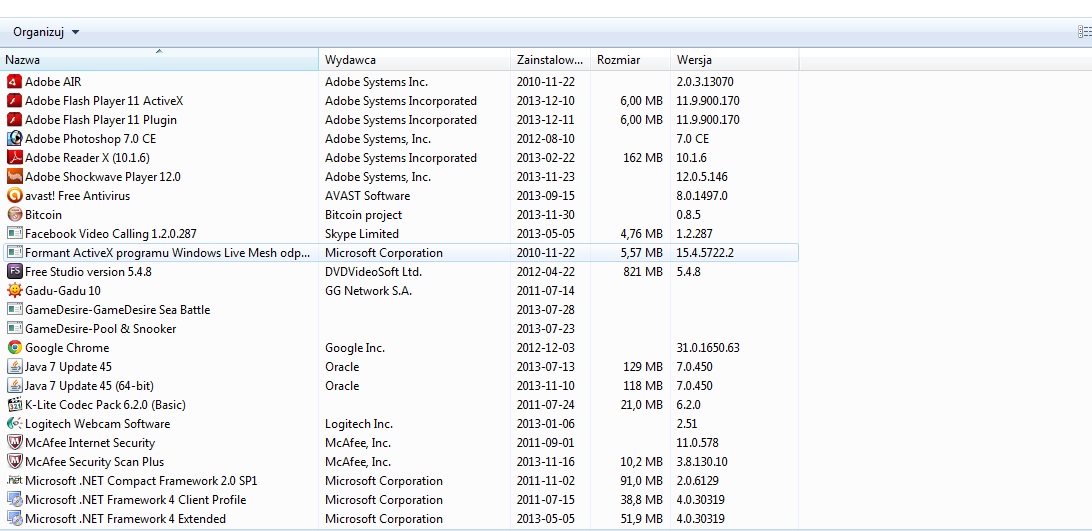This screenshot has height=531, width=1092.
Task: Sort by the Wersja column header
Action: 735,60
